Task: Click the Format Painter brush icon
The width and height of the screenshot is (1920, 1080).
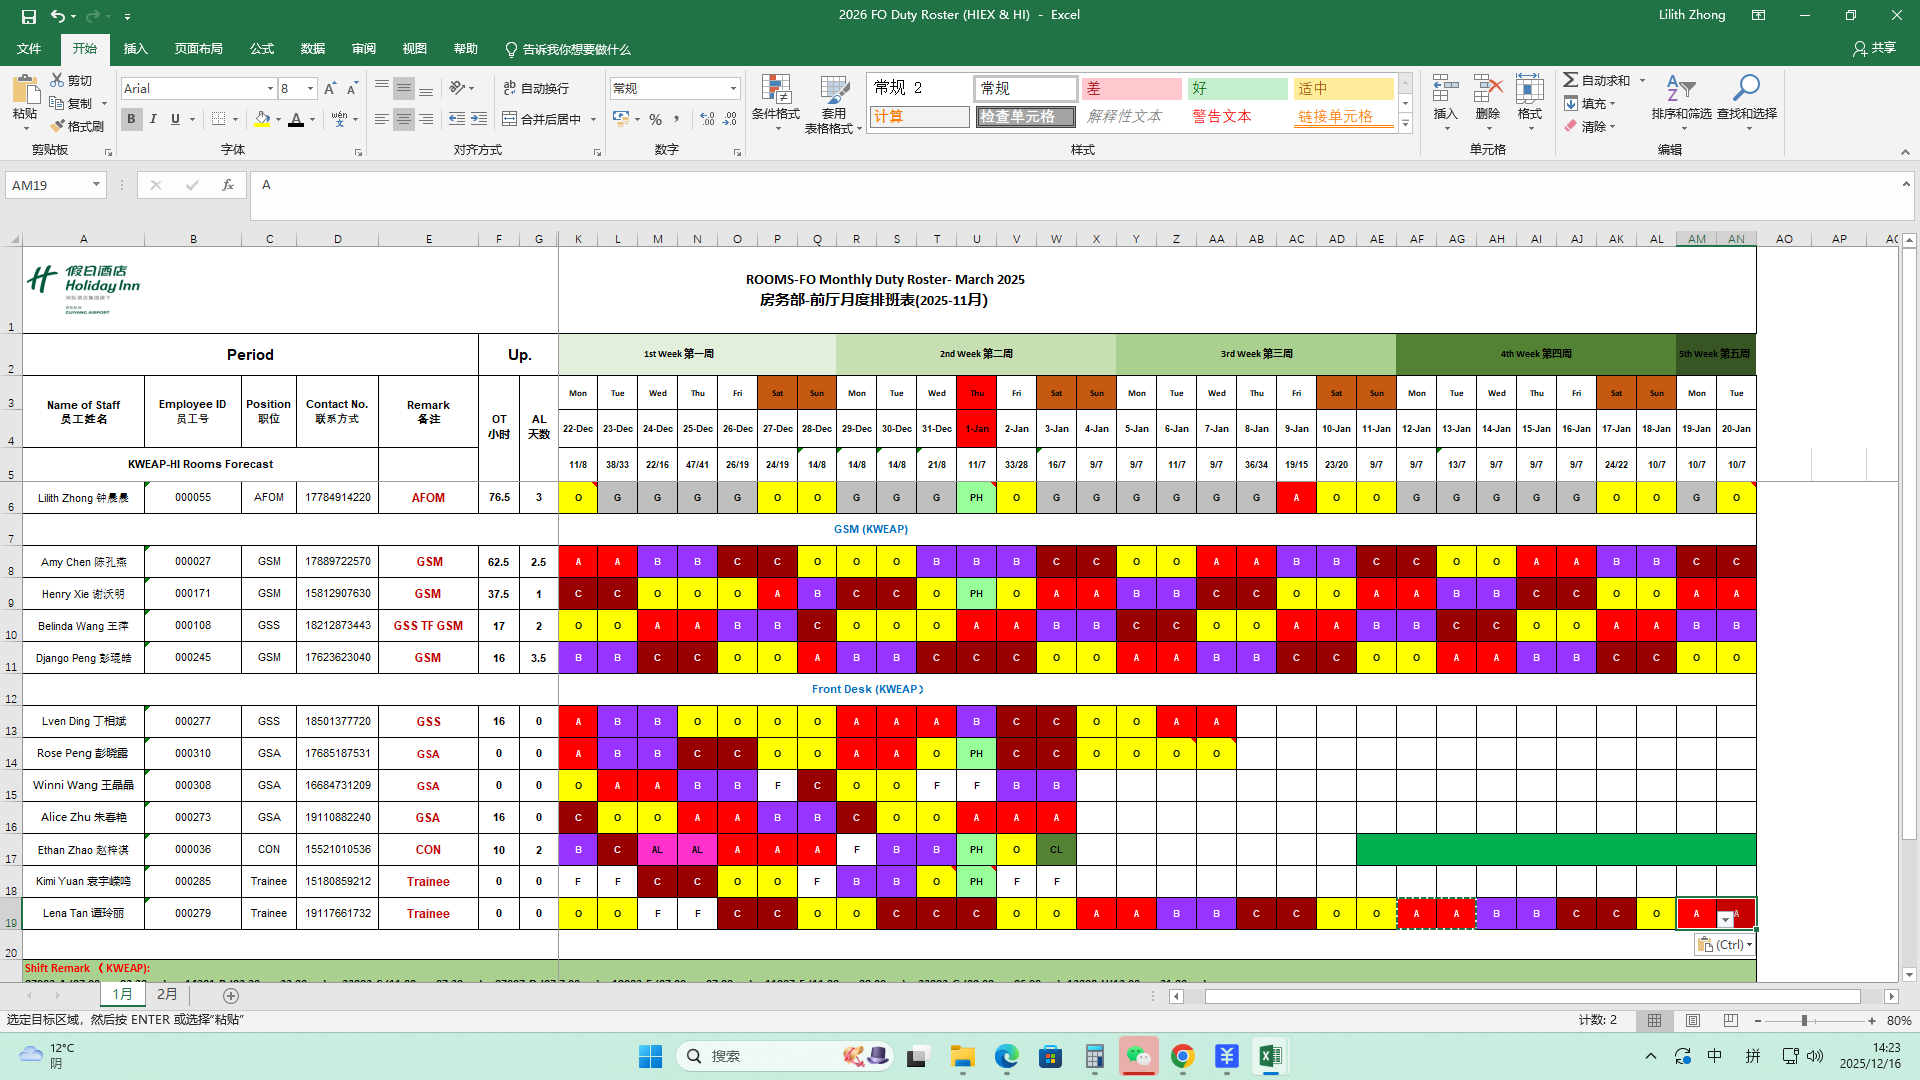Action: [57, 126]
